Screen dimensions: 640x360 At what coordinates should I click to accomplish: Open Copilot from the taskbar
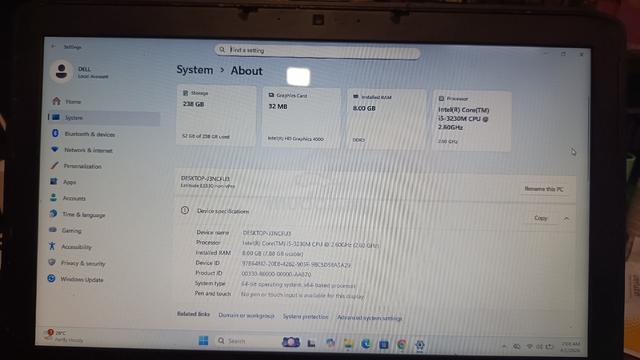pos(330,344)
